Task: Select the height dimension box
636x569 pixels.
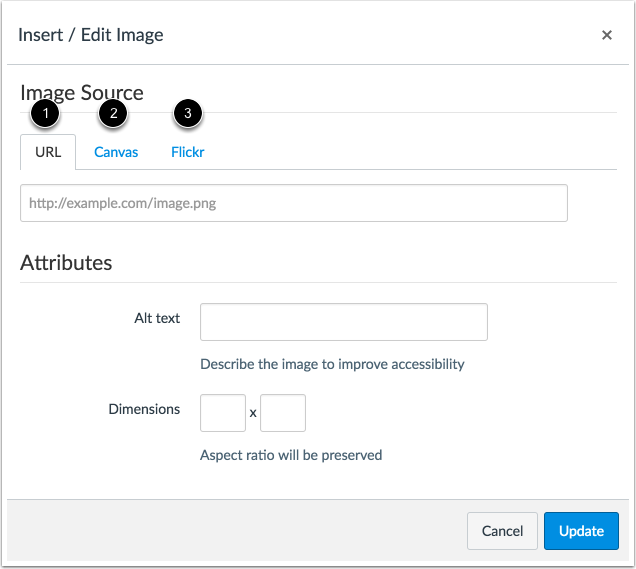Action: click(283, 413)
